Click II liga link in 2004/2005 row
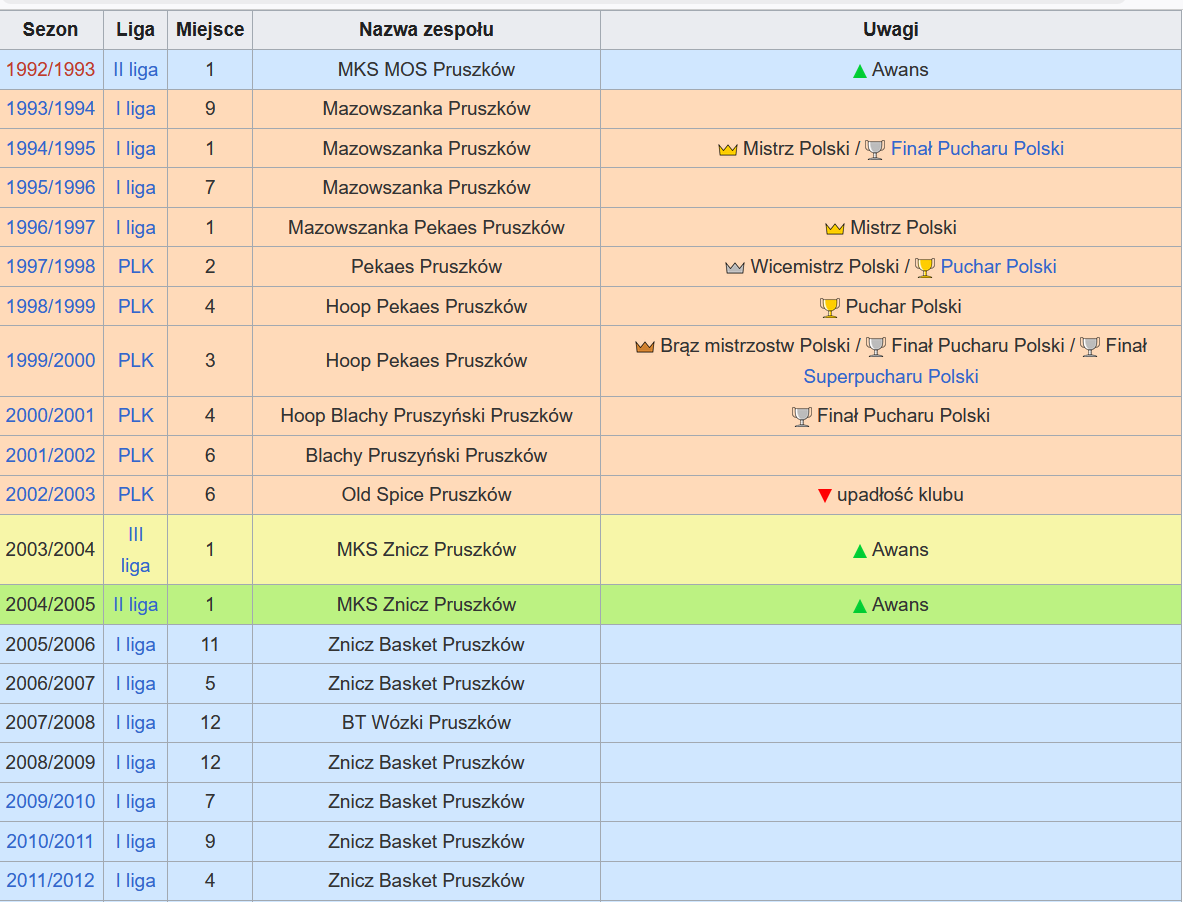The image size is (1183, 902). click(135, 605)
